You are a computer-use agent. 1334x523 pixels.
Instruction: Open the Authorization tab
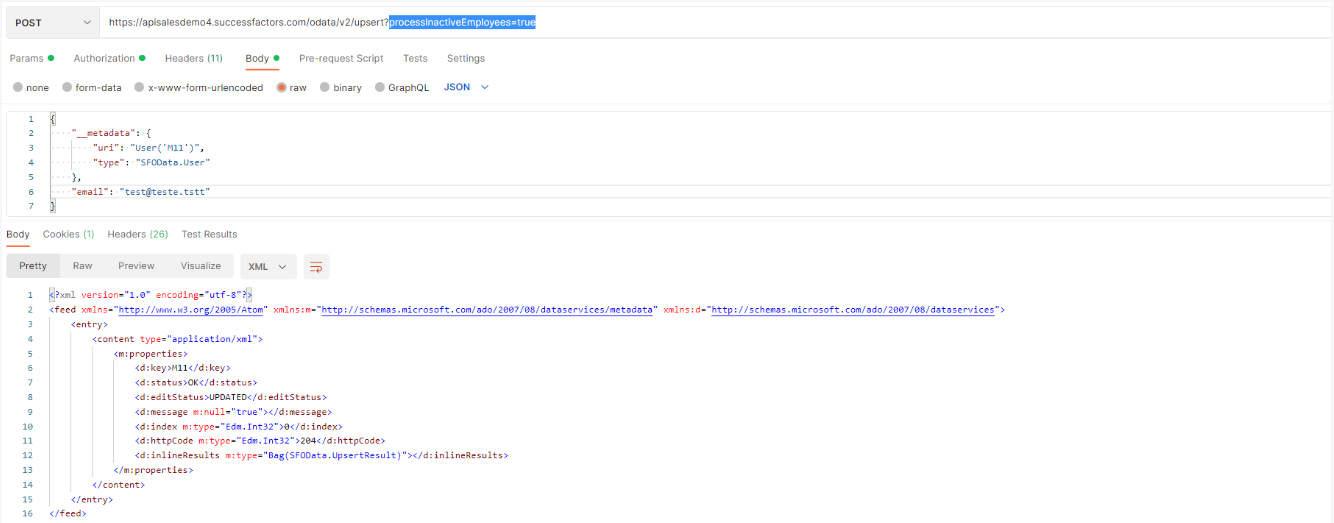[x=110, y=59]
